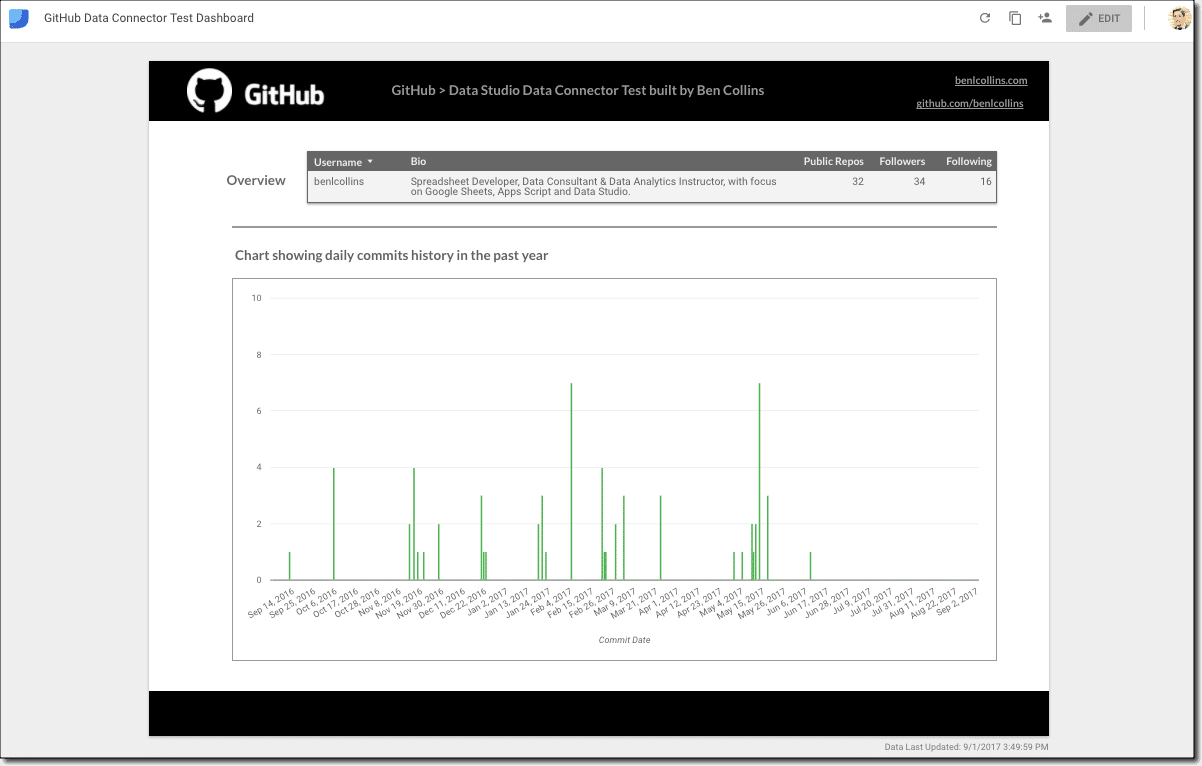
Task: Select the Public Repos value 32
Action: [858, 182]
